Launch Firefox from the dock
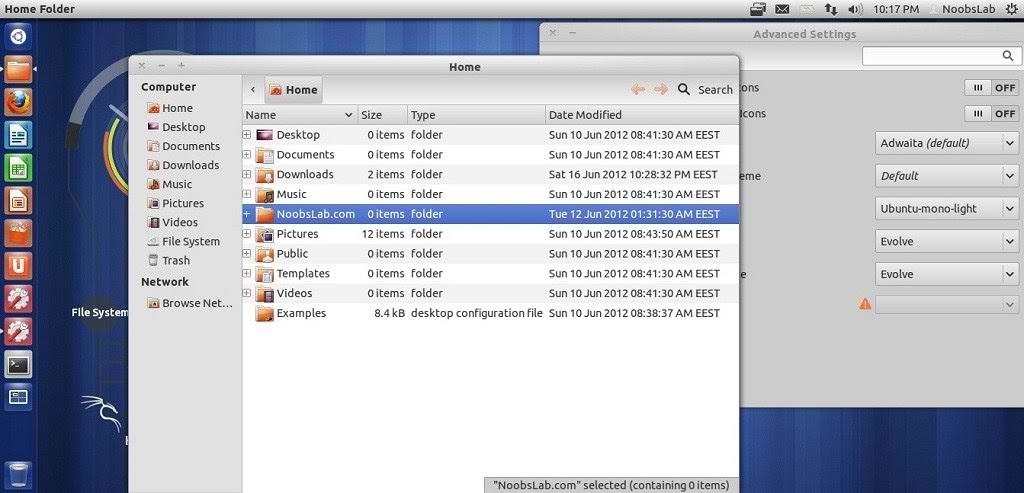Screen dimensions: 1024x493 click(x=18, y=103)
